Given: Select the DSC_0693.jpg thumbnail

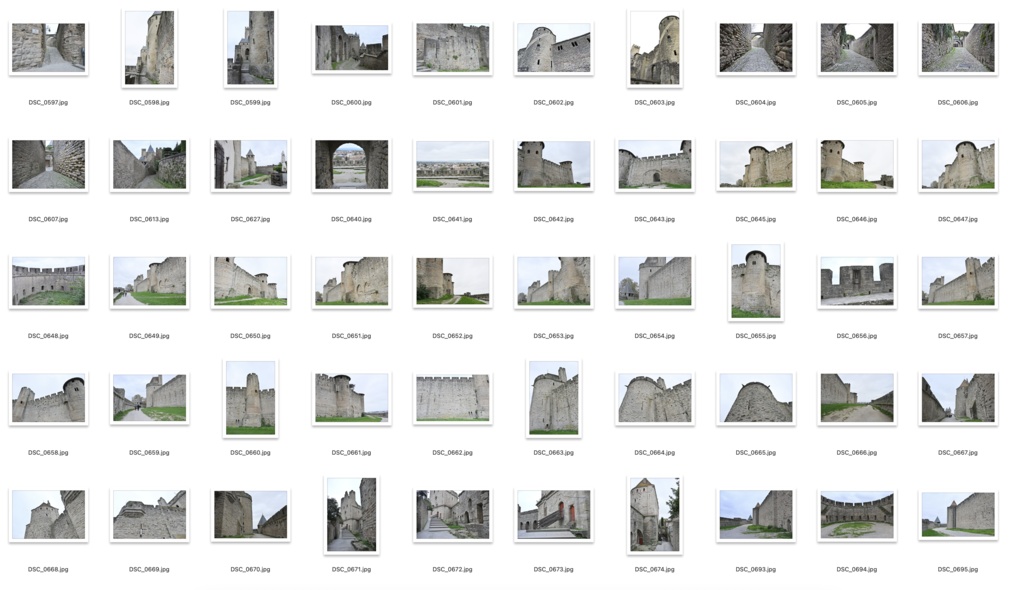Looking at the screenshot, I should click(x=756, y=515).
